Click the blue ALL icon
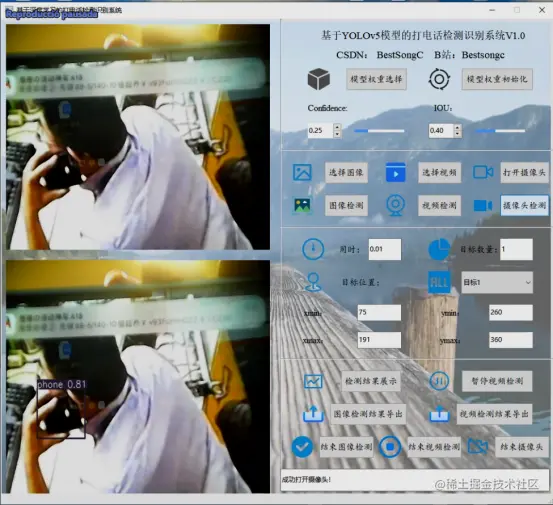 (439, 282)
